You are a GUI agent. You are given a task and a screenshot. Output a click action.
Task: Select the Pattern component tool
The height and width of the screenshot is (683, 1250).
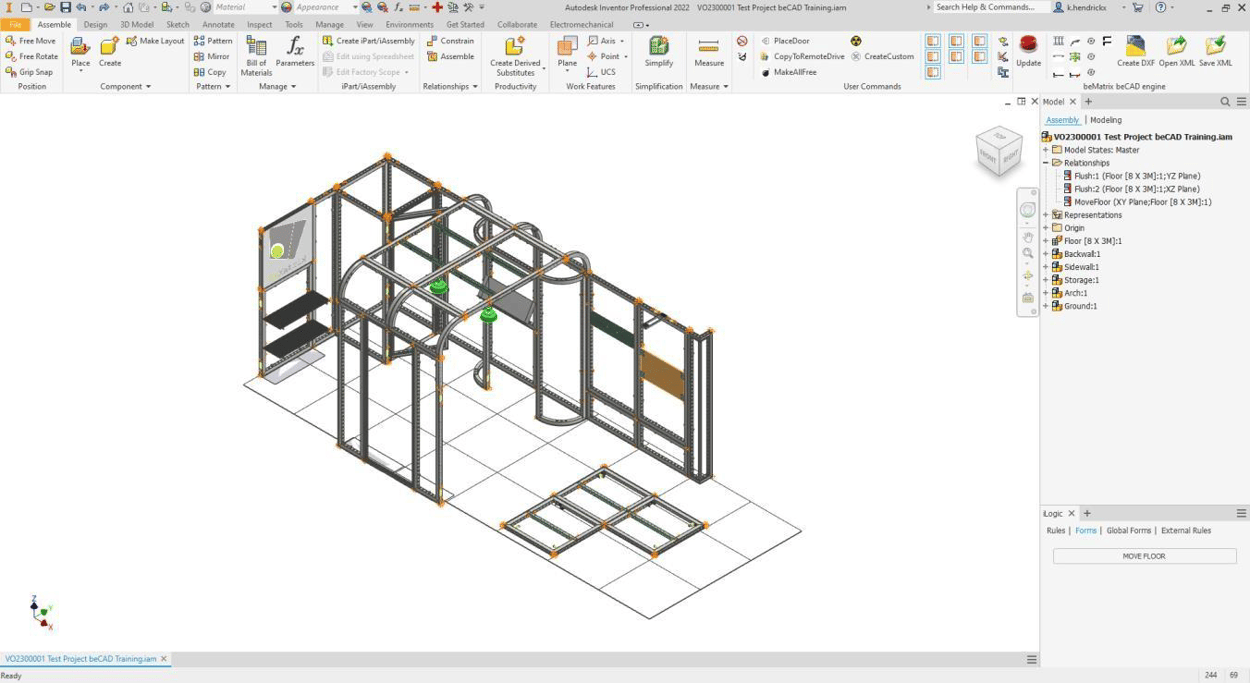(213, 41)
